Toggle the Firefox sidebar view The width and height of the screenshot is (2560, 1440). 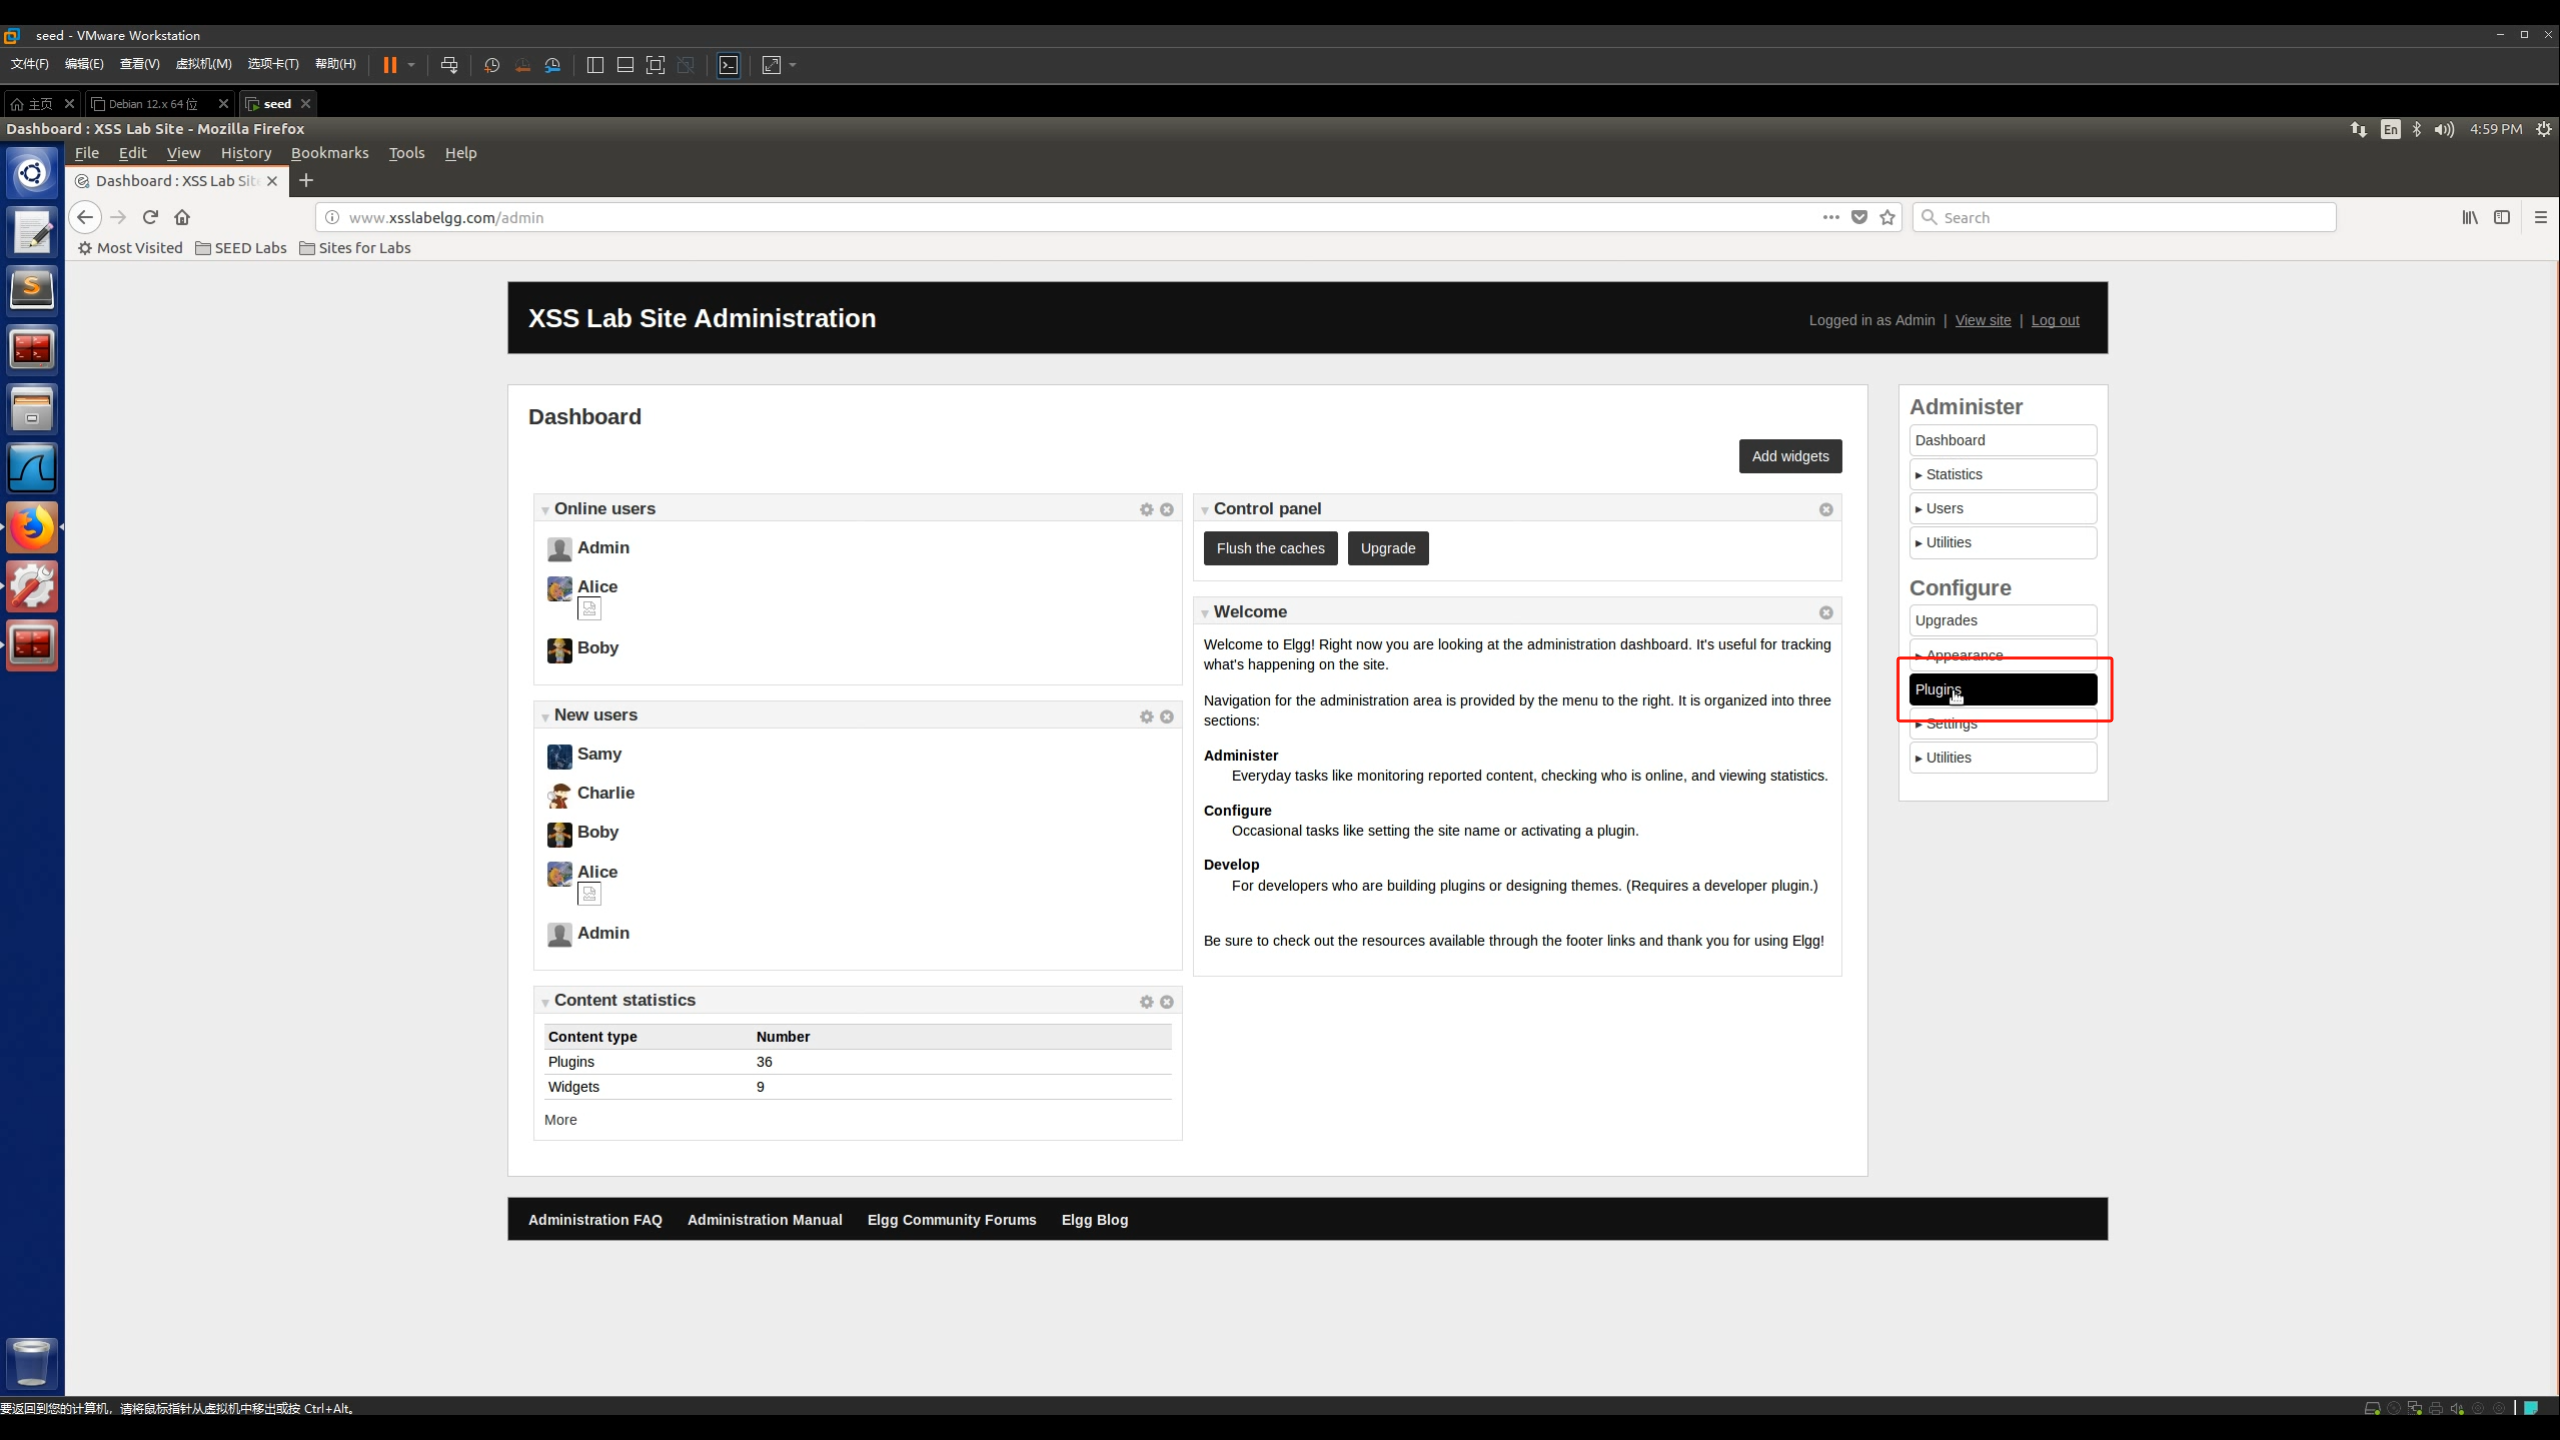coord(2502,217)
